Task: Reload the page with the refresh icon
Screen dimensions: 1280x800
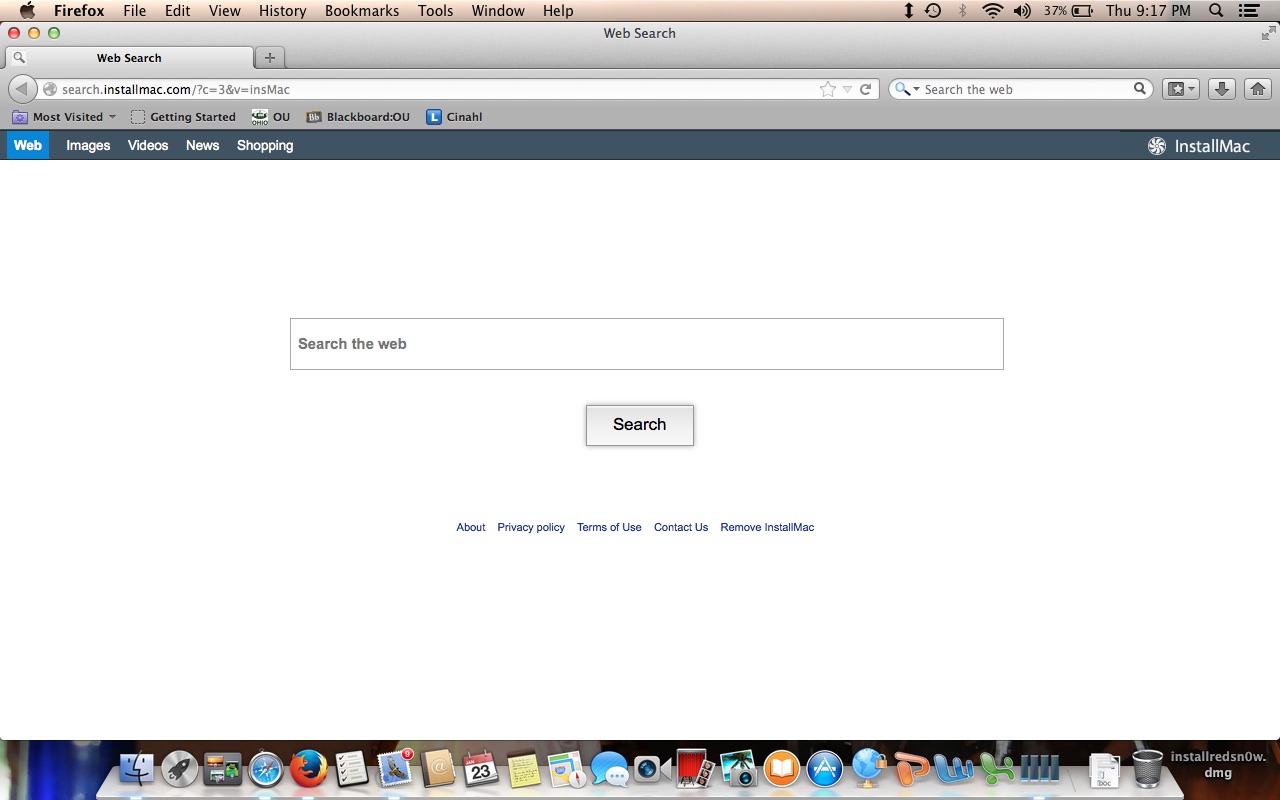Action: [866, 89]
